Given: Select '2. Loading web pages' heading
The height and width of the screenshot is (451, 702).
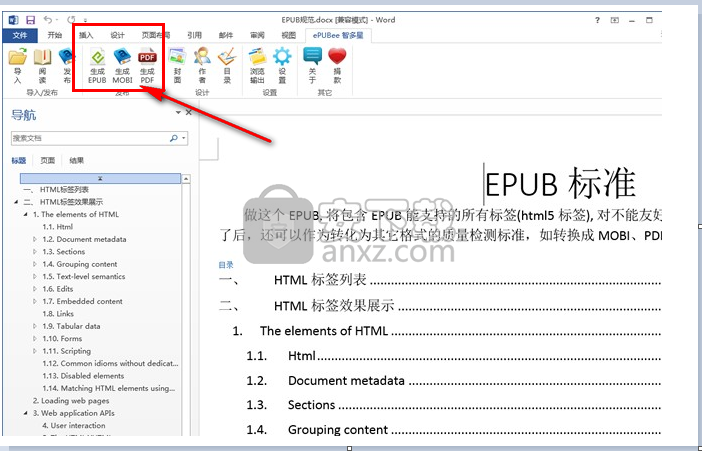Looking at the screenshot, I should 71,401.
